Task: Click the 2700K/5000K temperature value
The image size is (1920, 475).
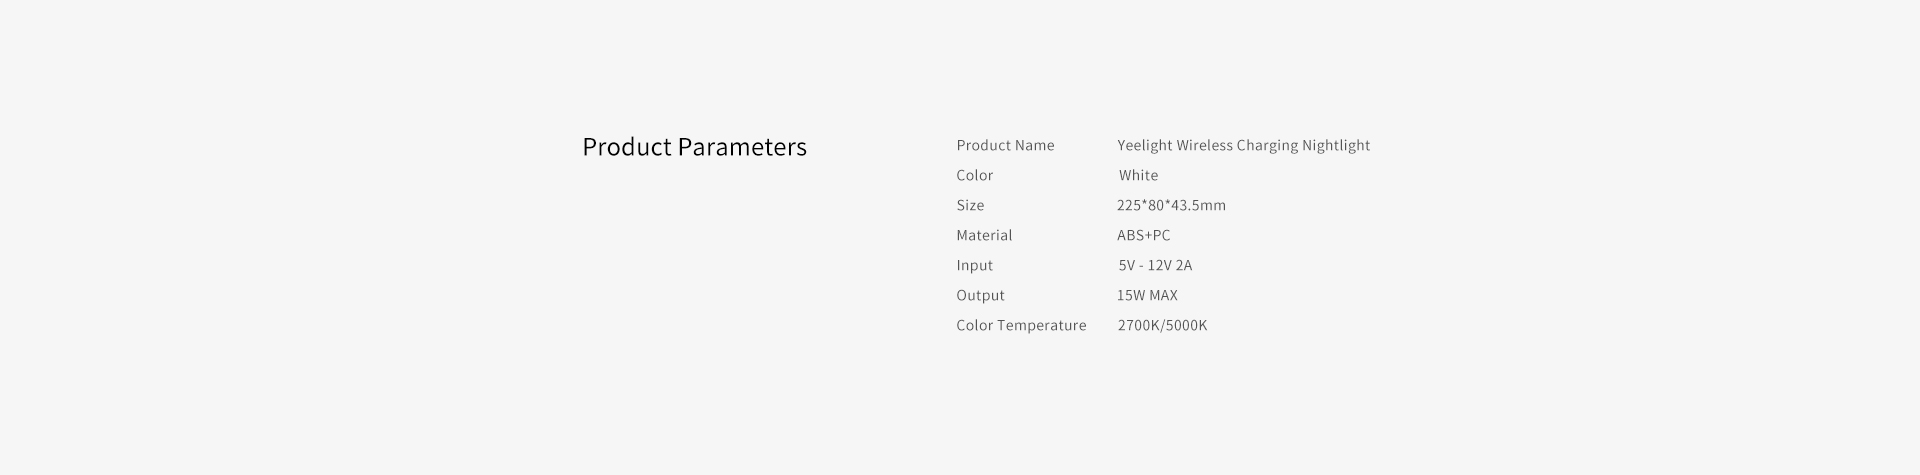Action: coord(1162,325)
